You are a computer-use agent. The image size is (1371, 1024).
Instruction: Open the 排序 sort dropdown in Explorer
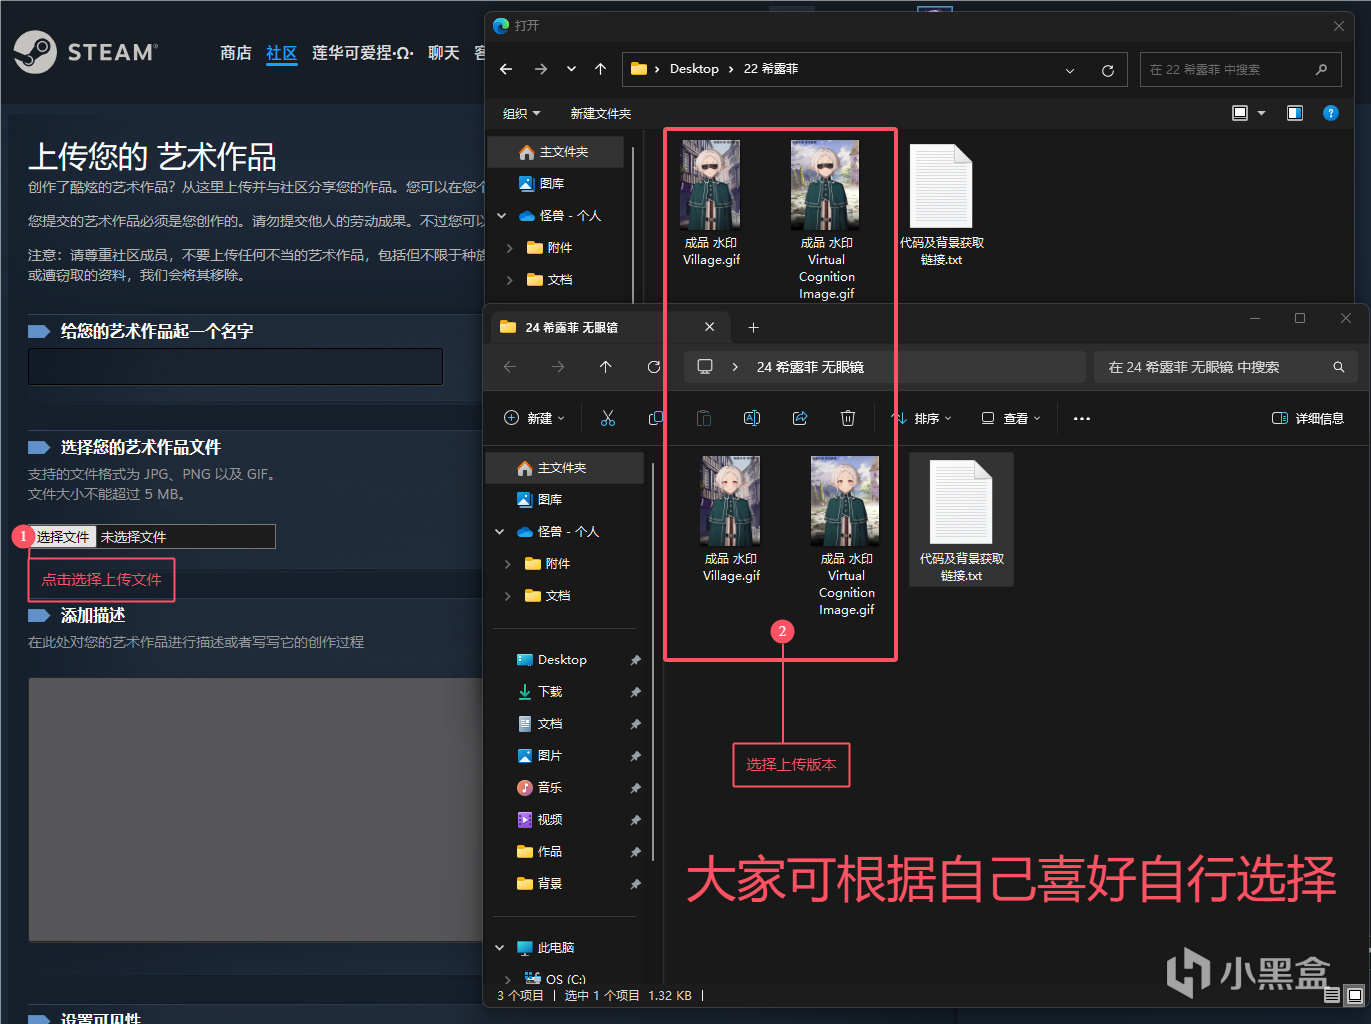click(922, 418)
